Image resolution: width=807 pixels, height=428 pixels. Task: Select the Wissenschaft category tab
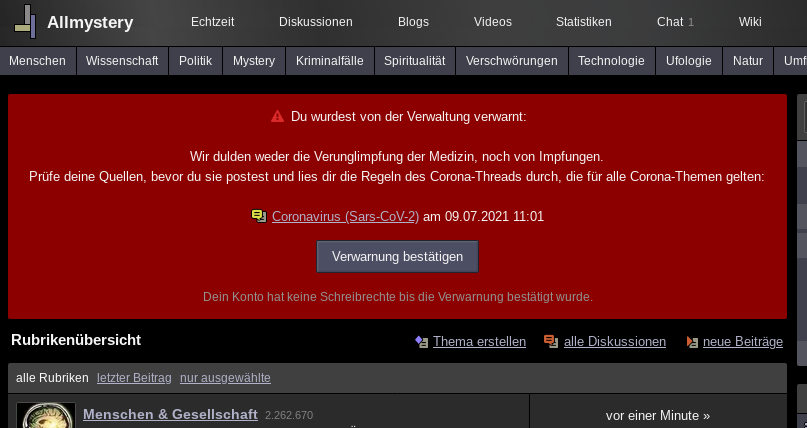[122, 61]
